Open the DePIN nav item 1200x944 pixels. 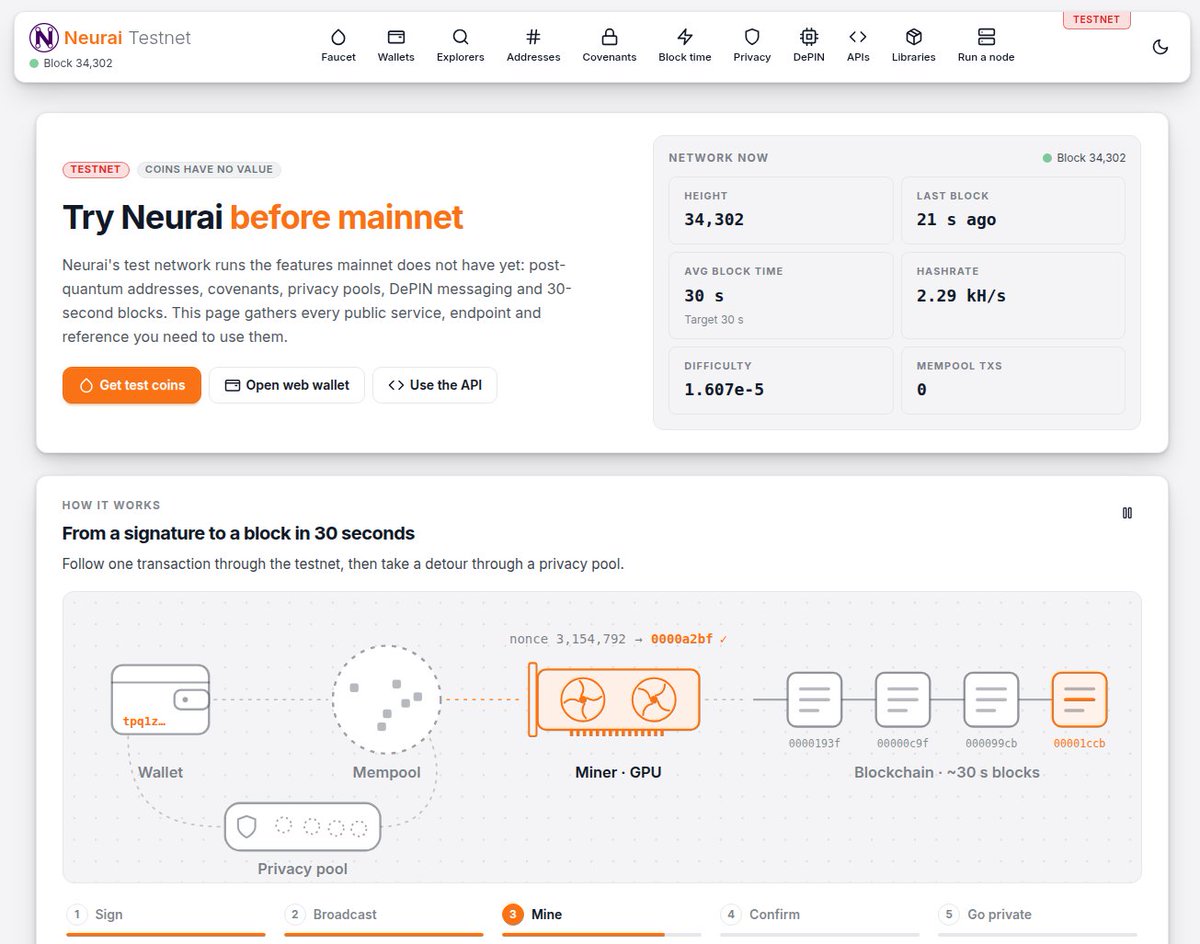(x=809, y=46)
